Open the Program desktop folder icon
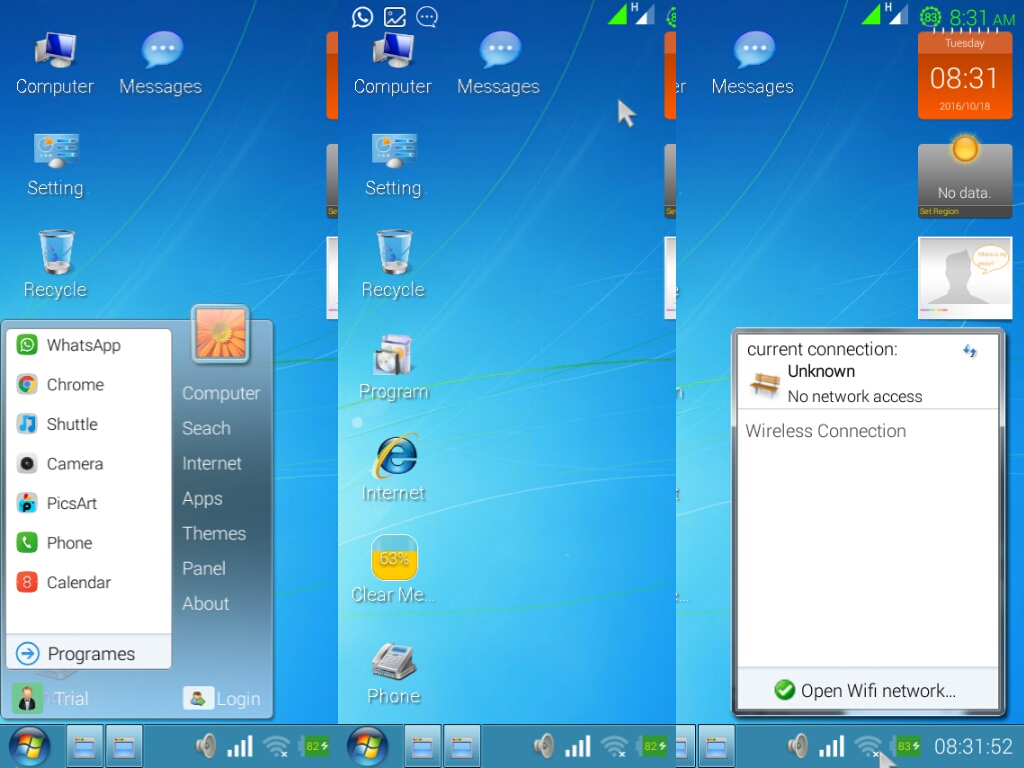Screen dimensions: 1024x768 pos(393,366)
